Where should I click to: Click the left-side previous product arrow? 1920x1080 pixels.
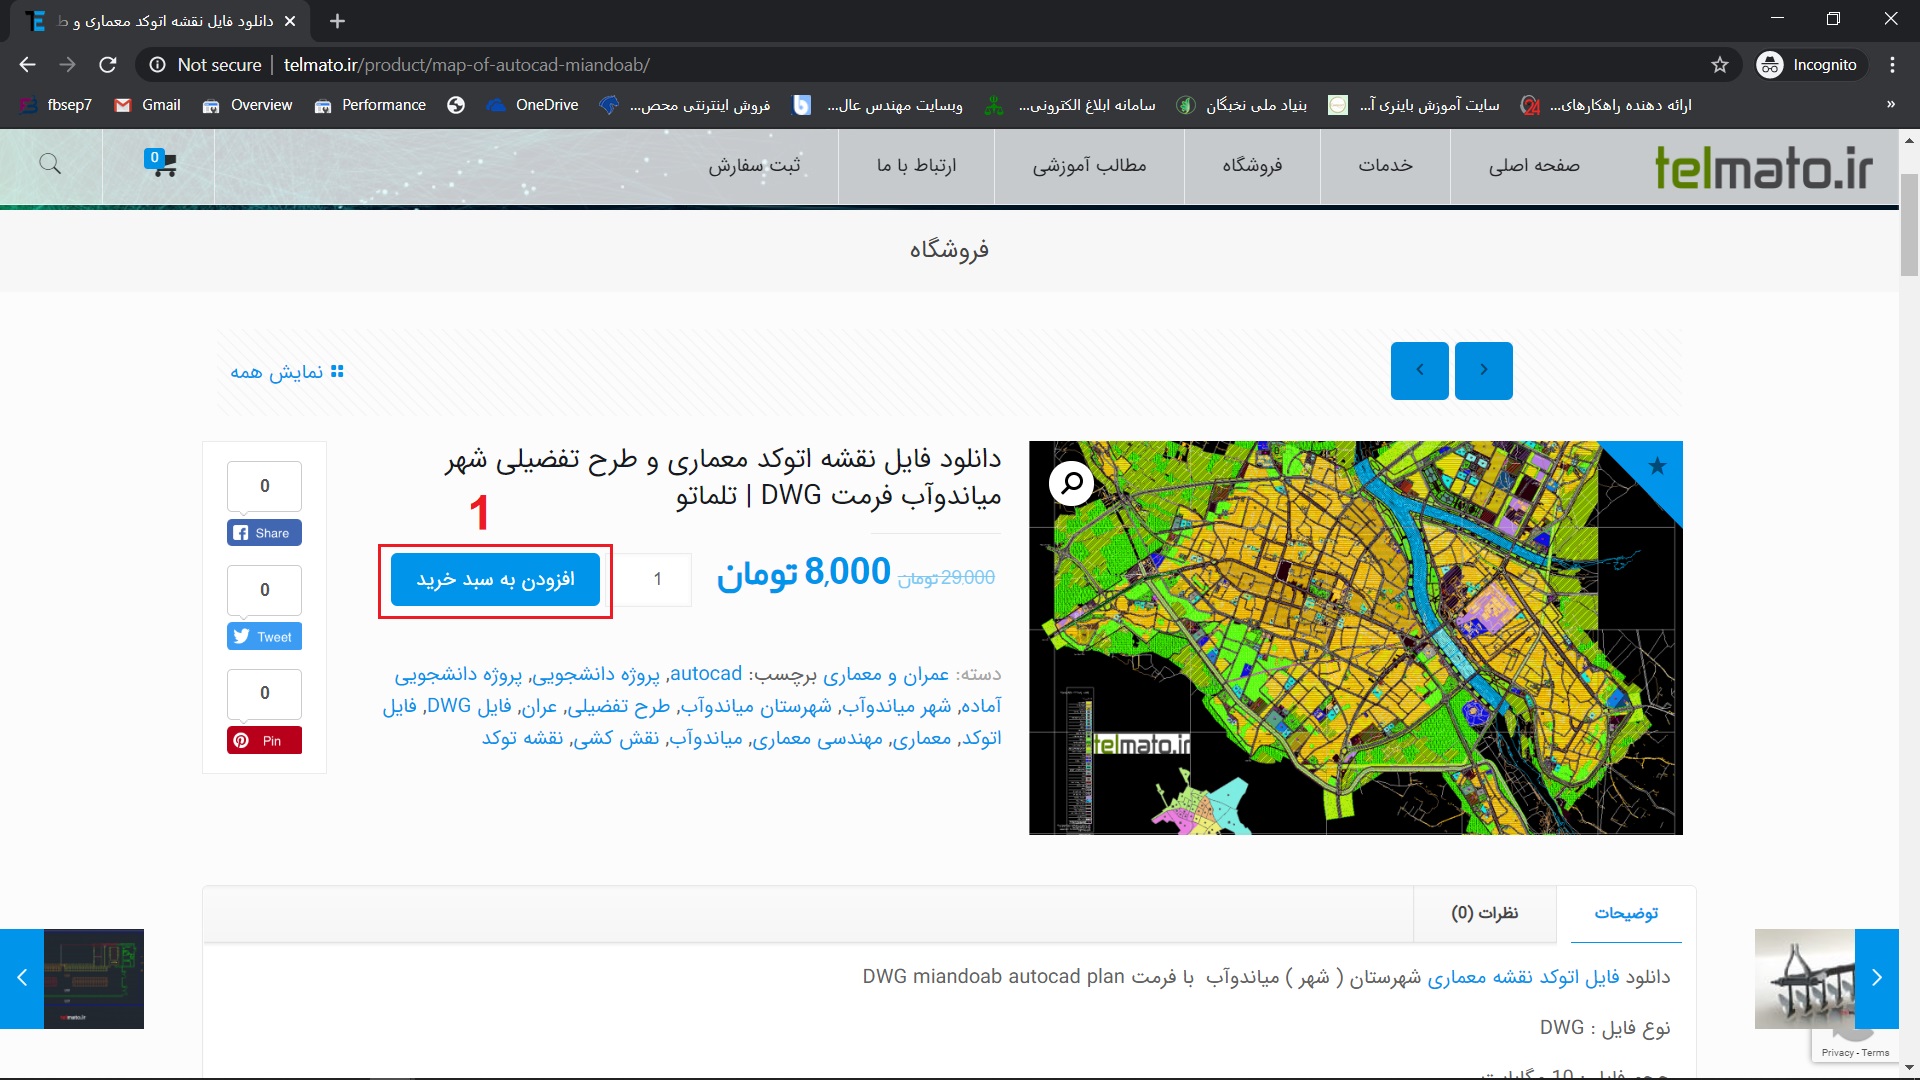pos(22,978)
